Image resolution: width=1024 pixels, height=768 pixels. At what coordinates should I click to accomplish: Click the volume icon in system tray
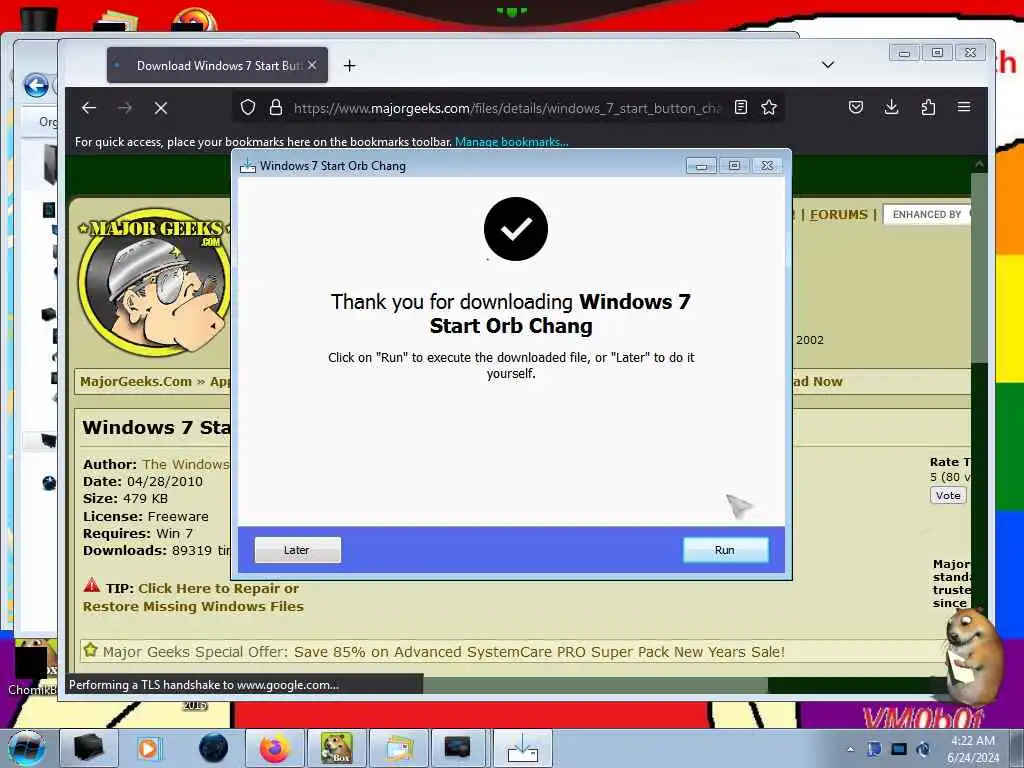pos(923,749)
